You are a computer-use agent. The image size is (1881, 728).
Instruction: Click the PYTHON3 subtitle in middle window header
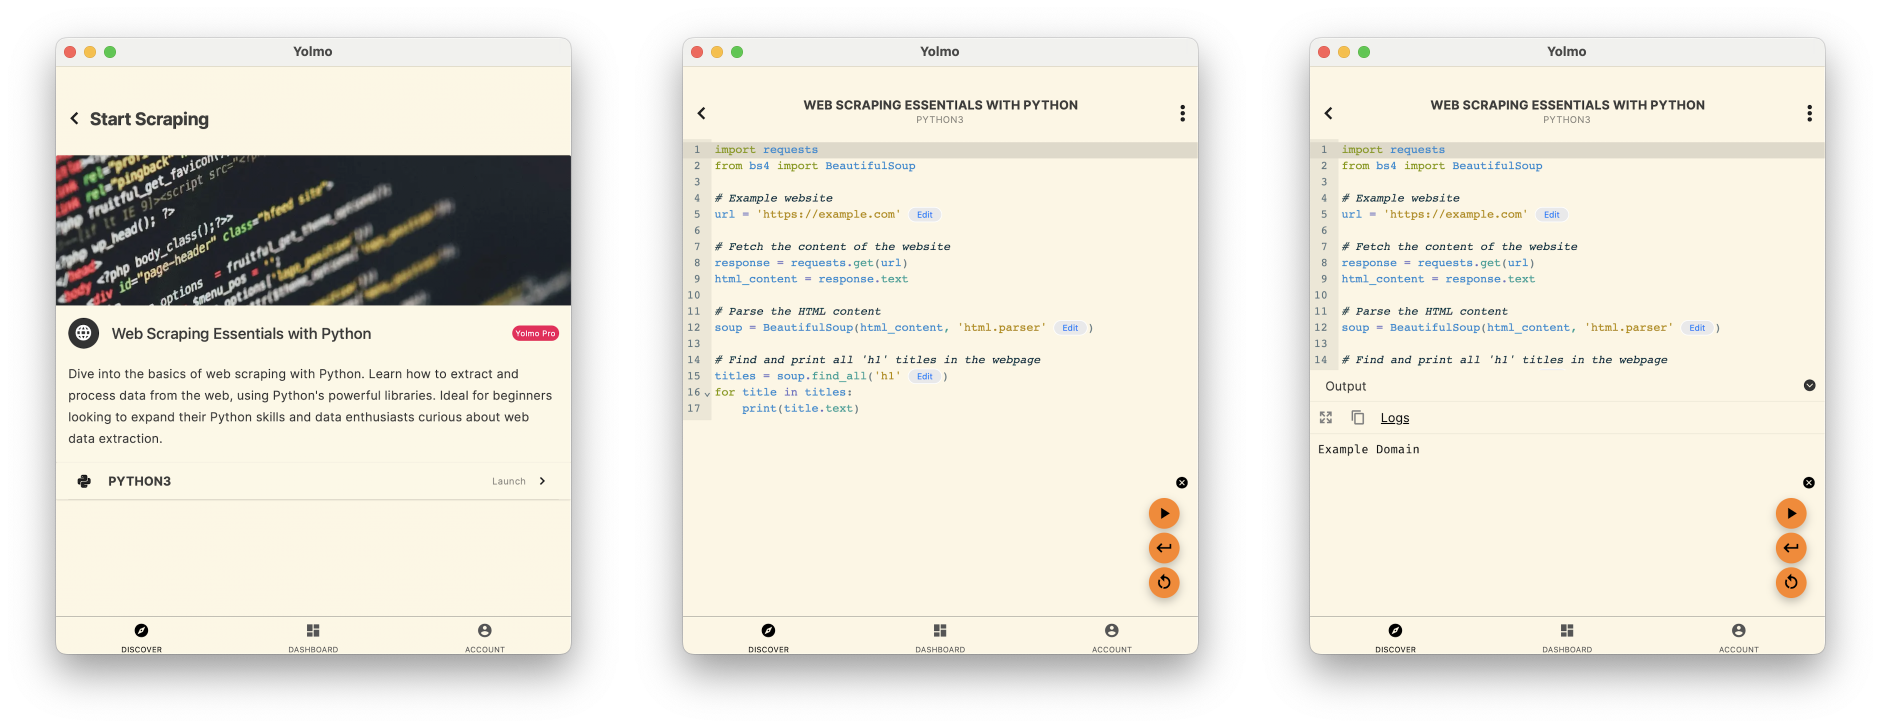tap(940, 120)
